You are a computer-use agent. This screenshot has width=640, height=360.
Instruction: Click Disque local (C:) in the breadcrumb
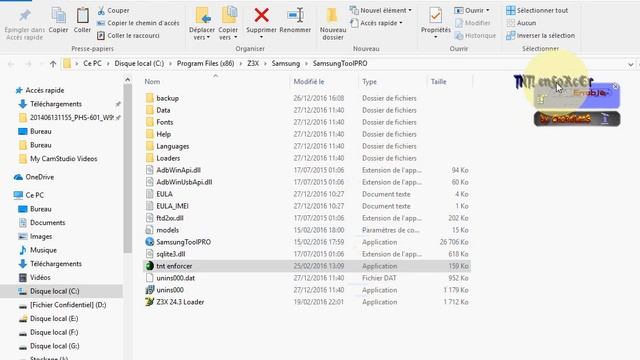(x=139, y=64)
